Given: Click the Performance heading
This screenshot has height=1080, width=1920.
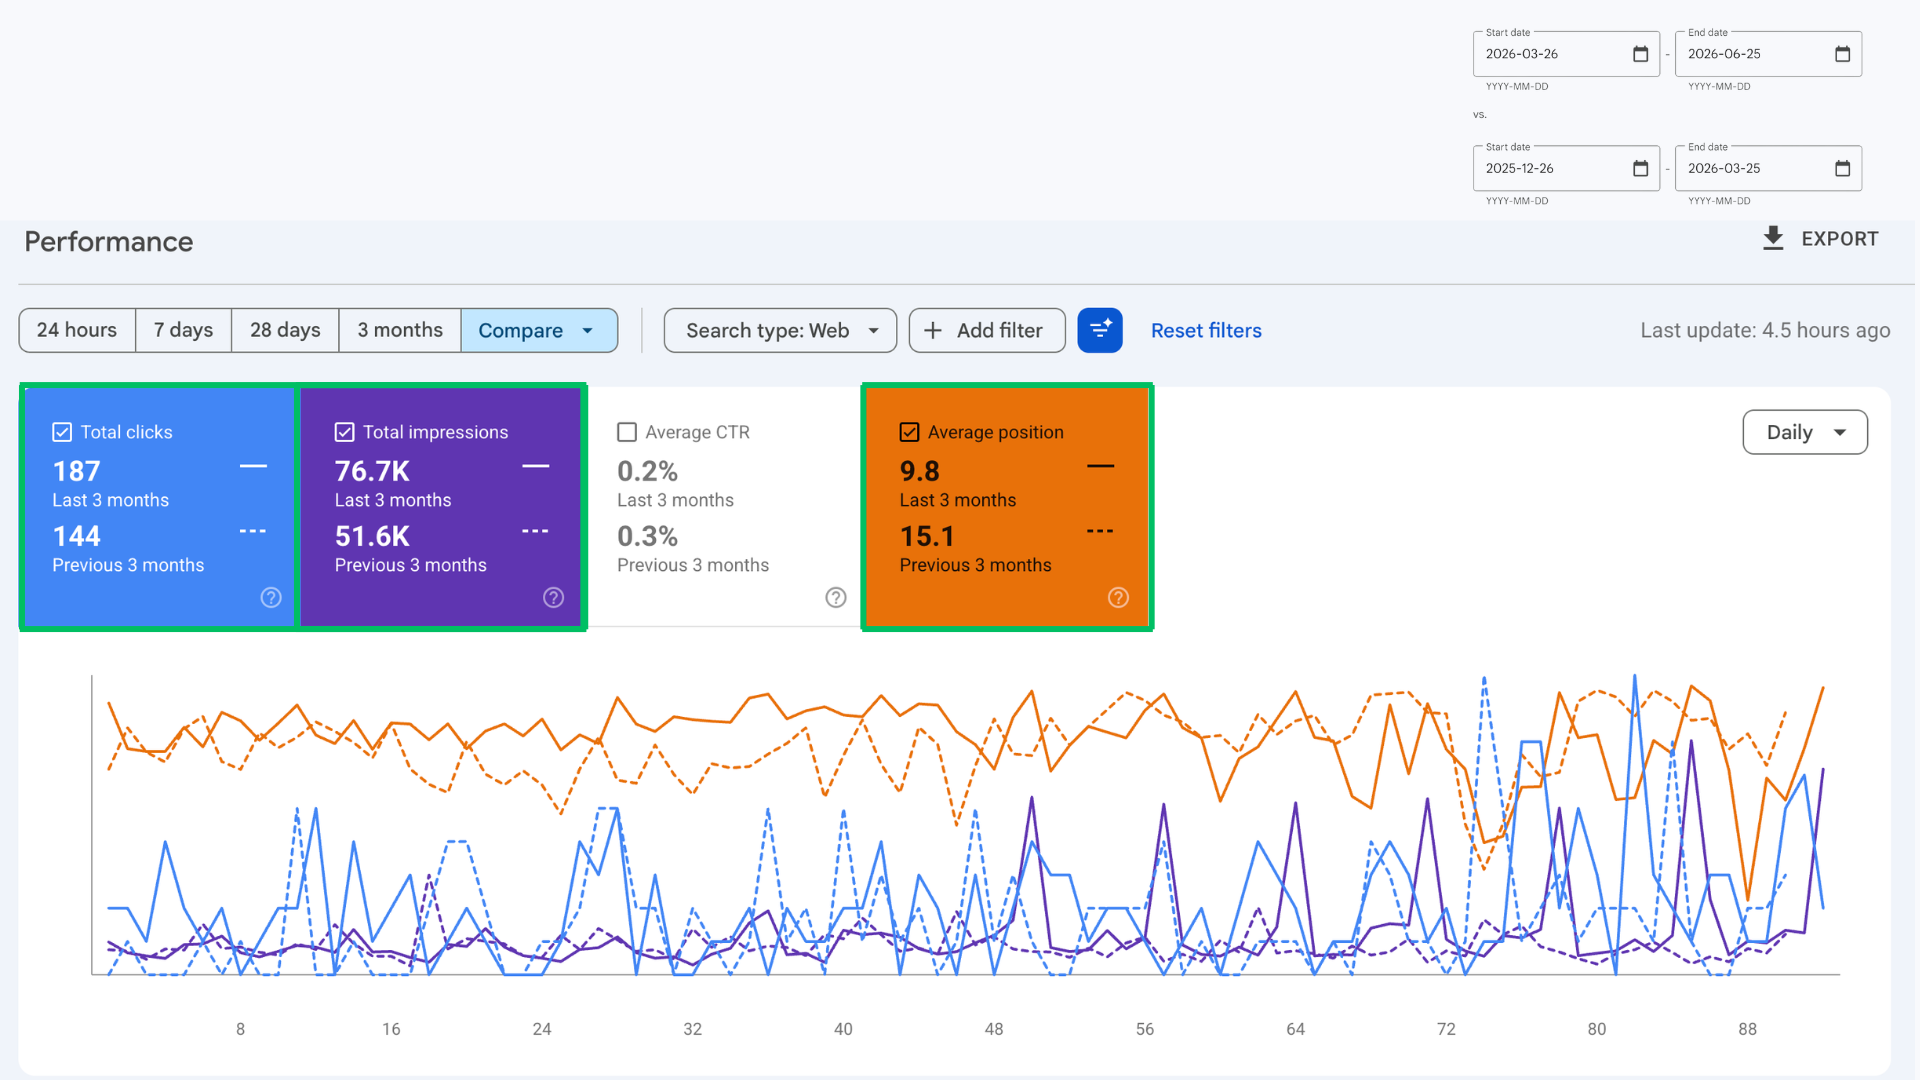Looking at the screenshot, I should pyautogui.click(x=109, y=241).
